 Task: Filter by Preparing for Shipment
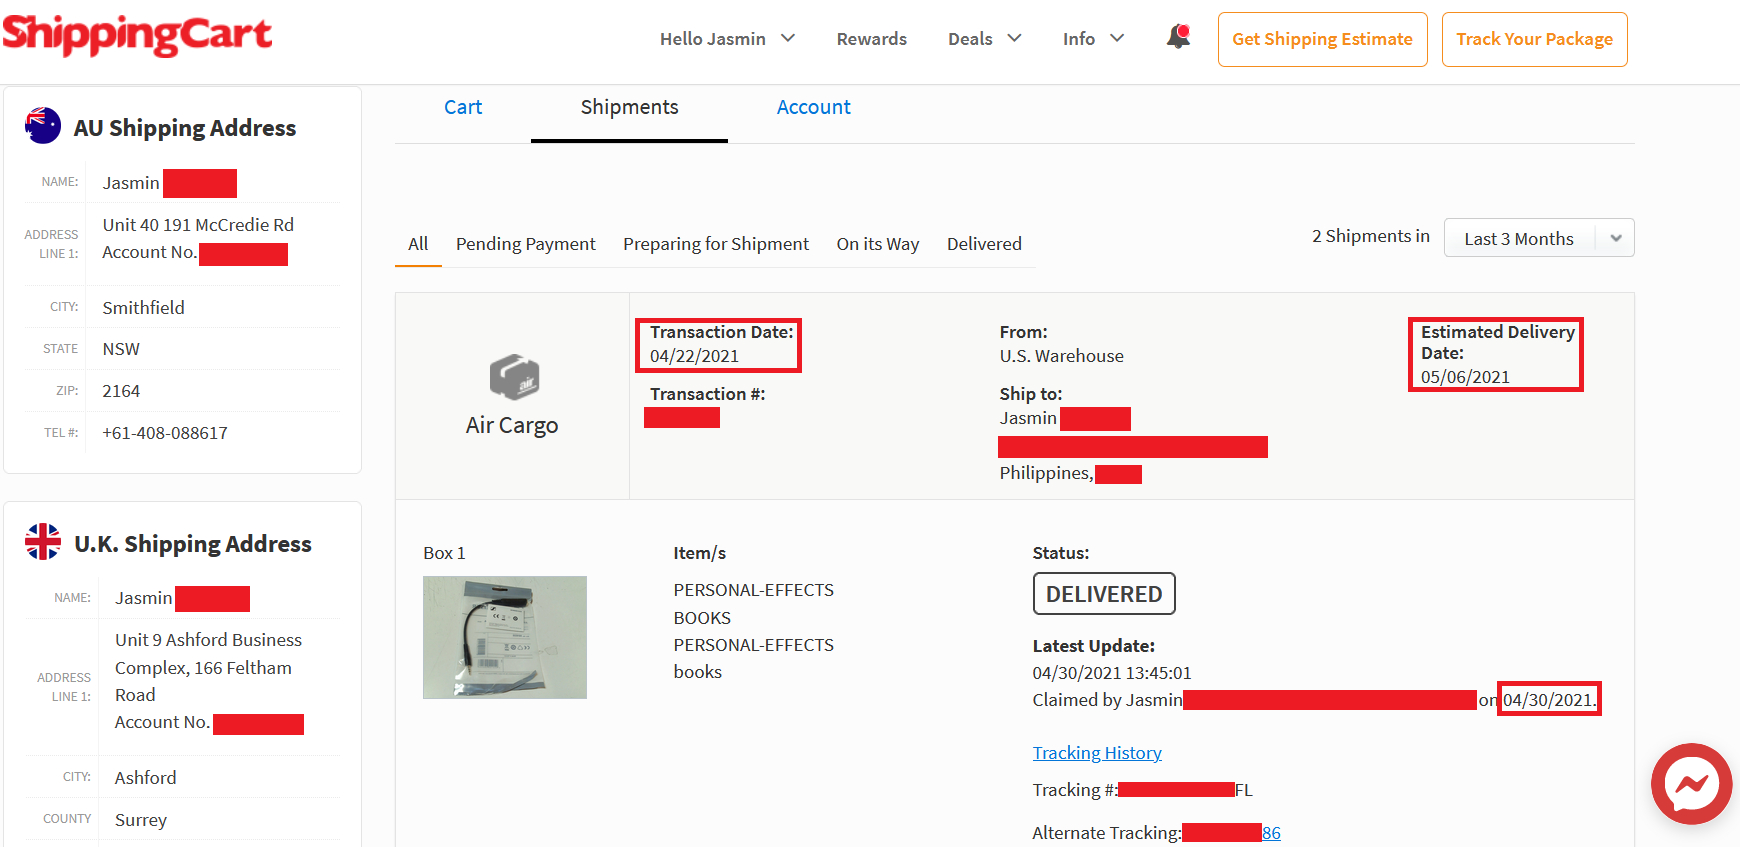pos(716,244)
